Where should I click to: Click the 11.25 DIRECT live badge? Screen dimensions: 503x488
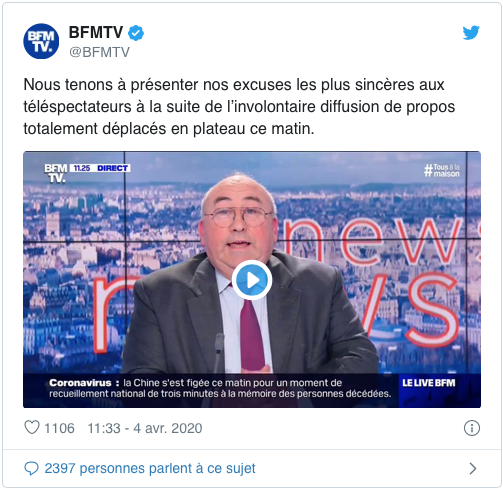(x=100, y=168)
